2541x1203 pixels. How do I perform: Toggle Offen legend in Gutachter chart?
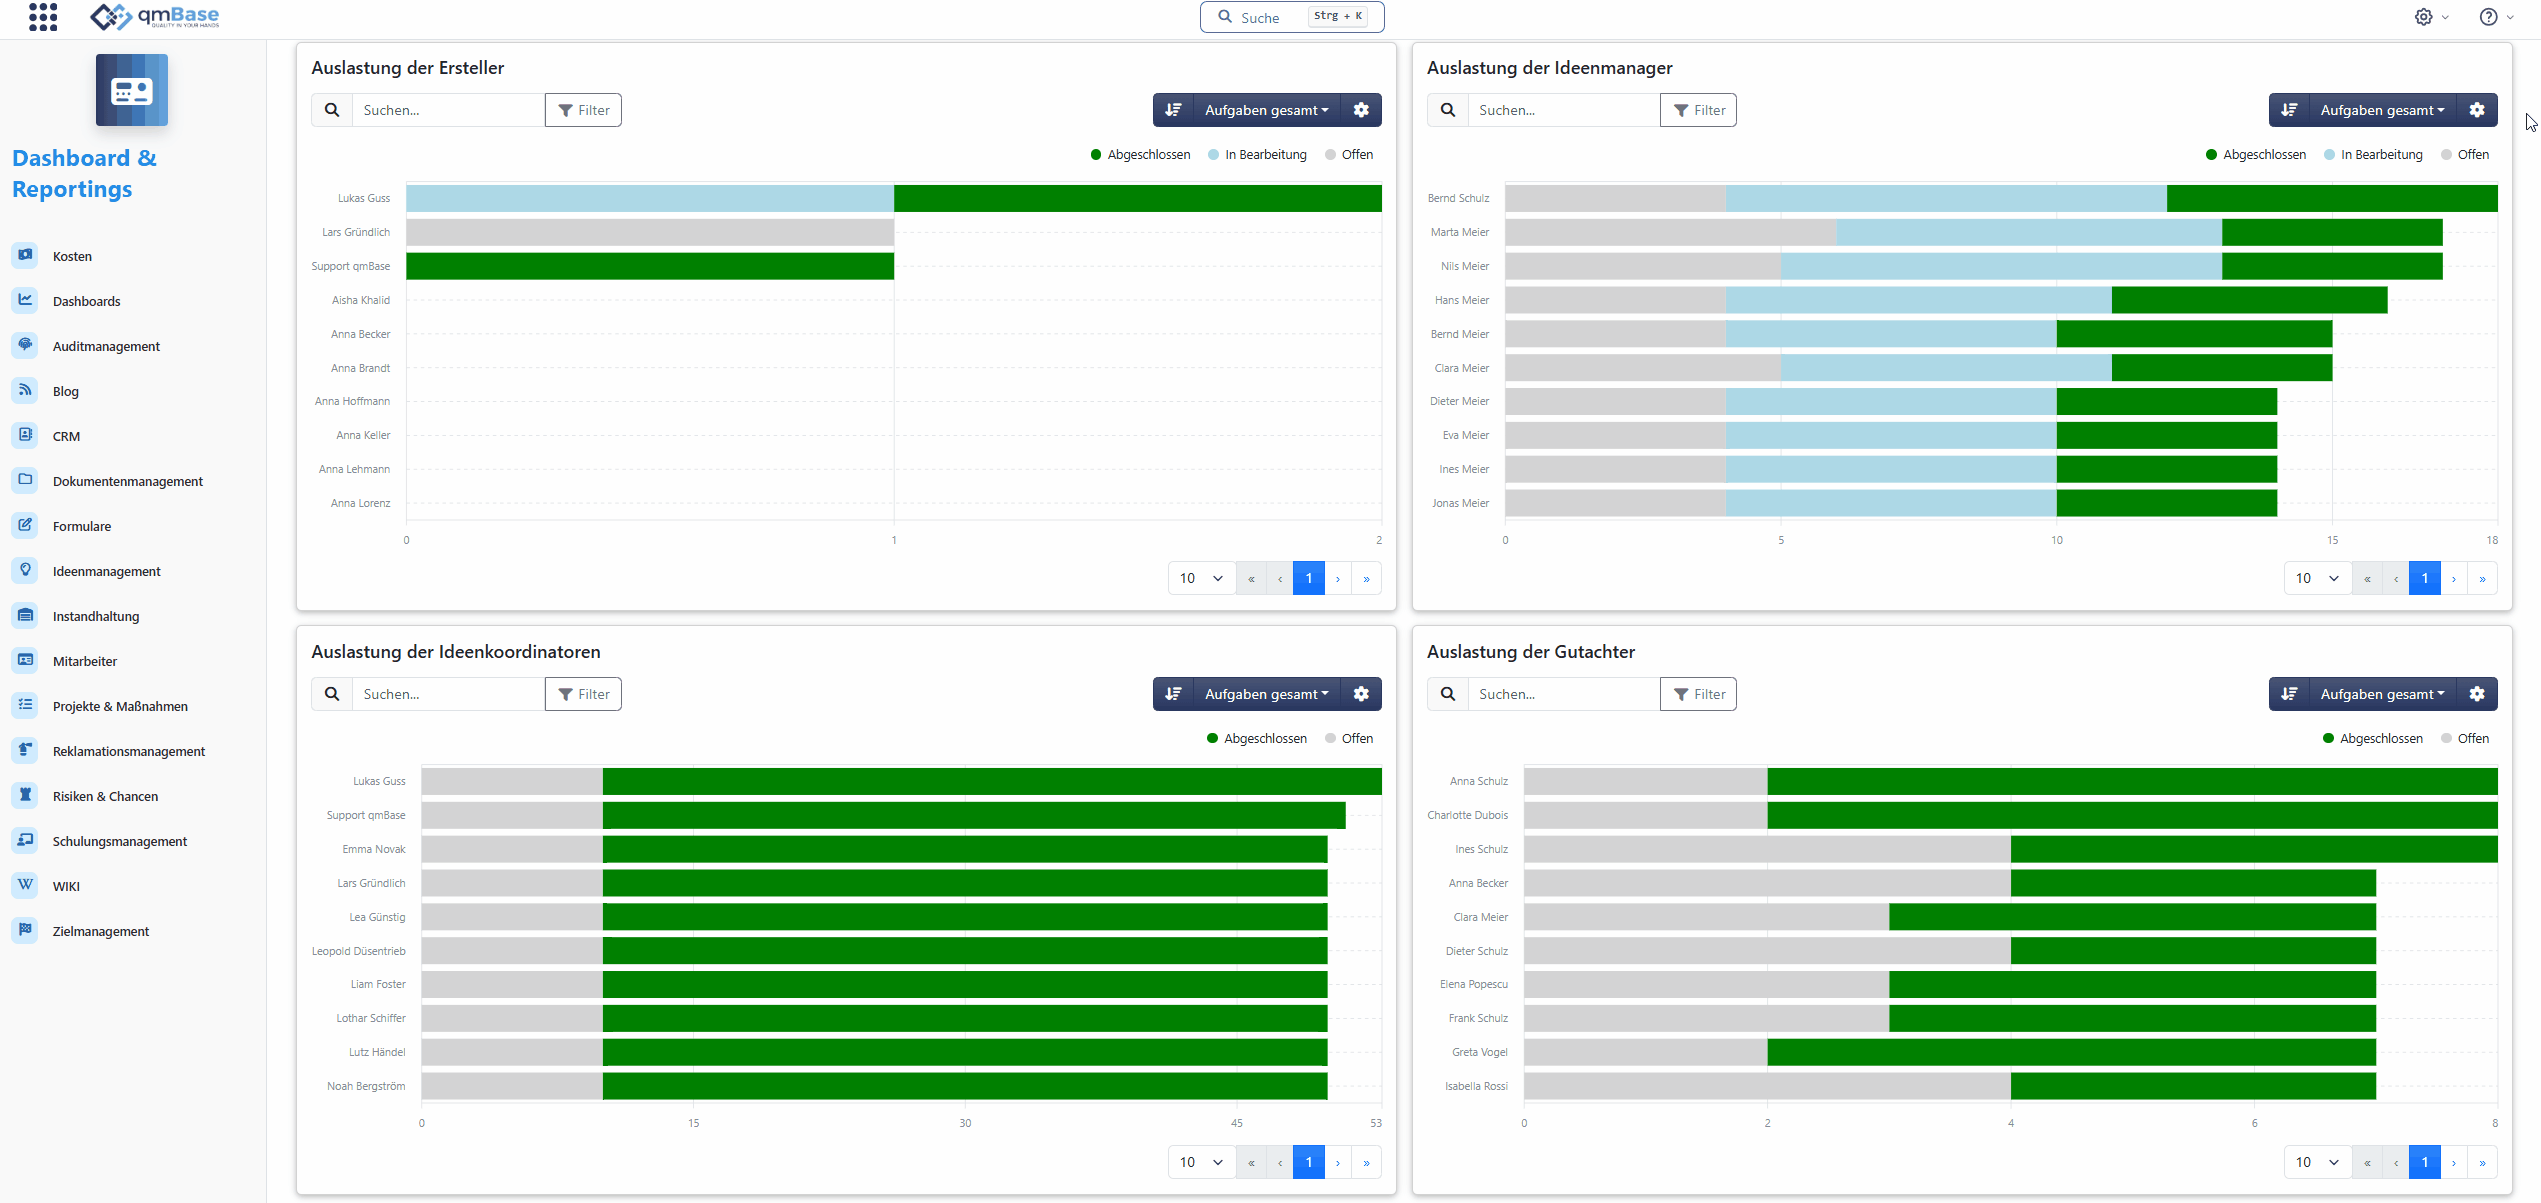[x=2465, y=739]
